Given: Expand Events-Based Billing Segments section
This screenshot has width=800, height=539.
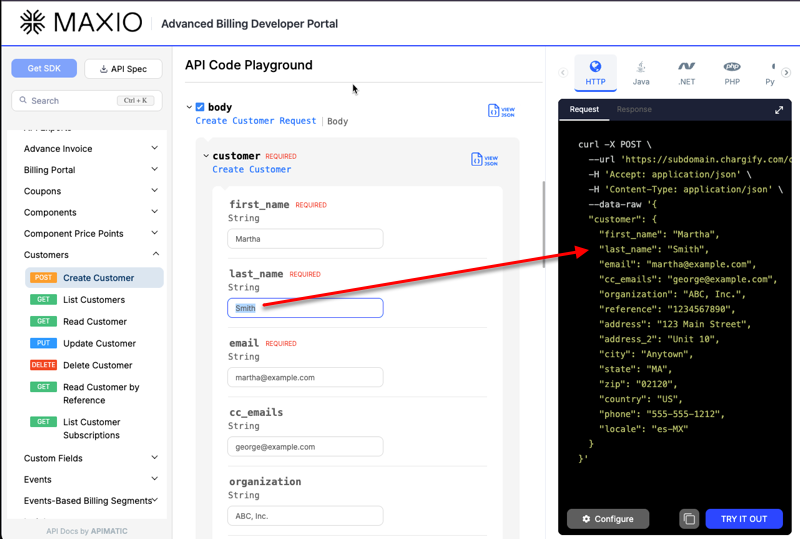Looking at the screenshot, I should click(91, 501).
